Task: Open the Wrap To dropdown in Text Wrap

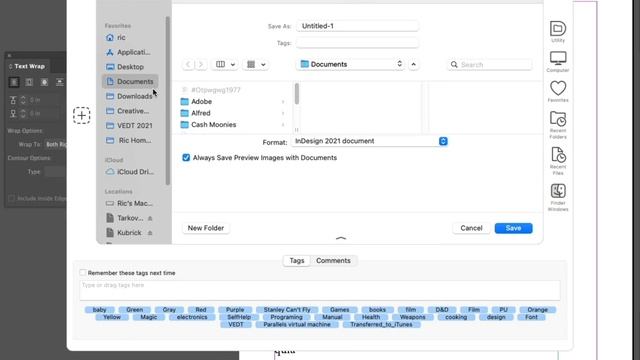Action: (x=56, y=144)
